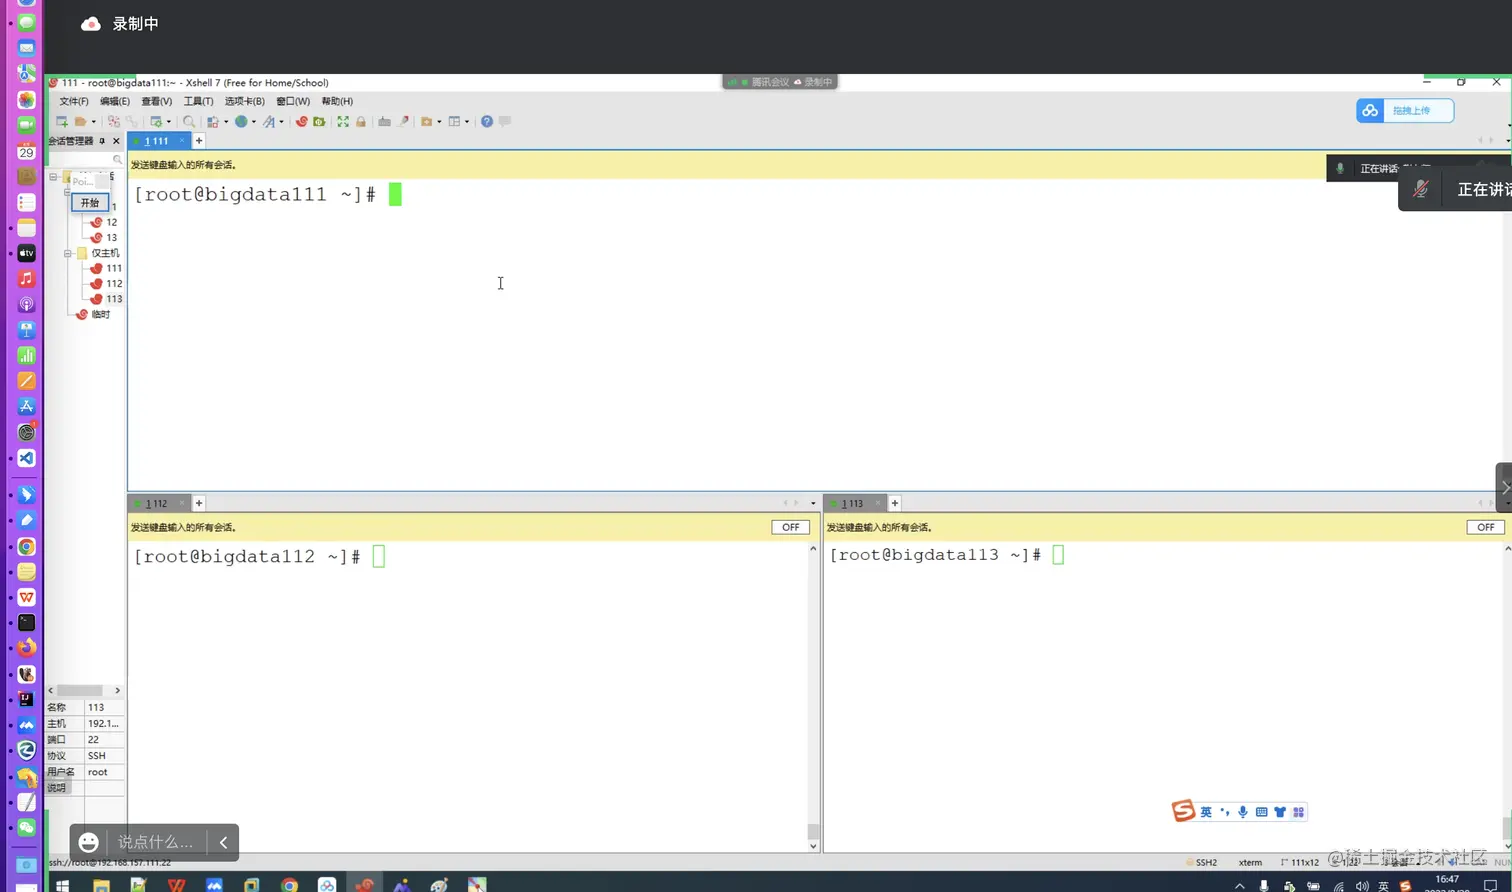1512x892 pixels.
Task: Click the muted microphone icon in overlay
Action: 1420,189
